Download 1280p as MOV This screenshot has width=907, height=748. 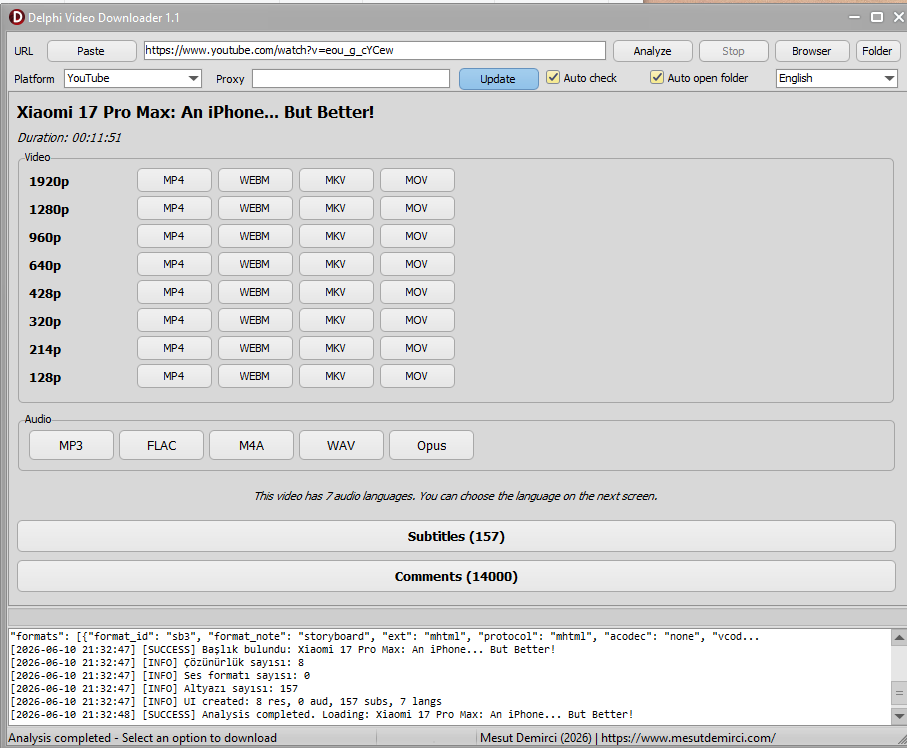417,208
